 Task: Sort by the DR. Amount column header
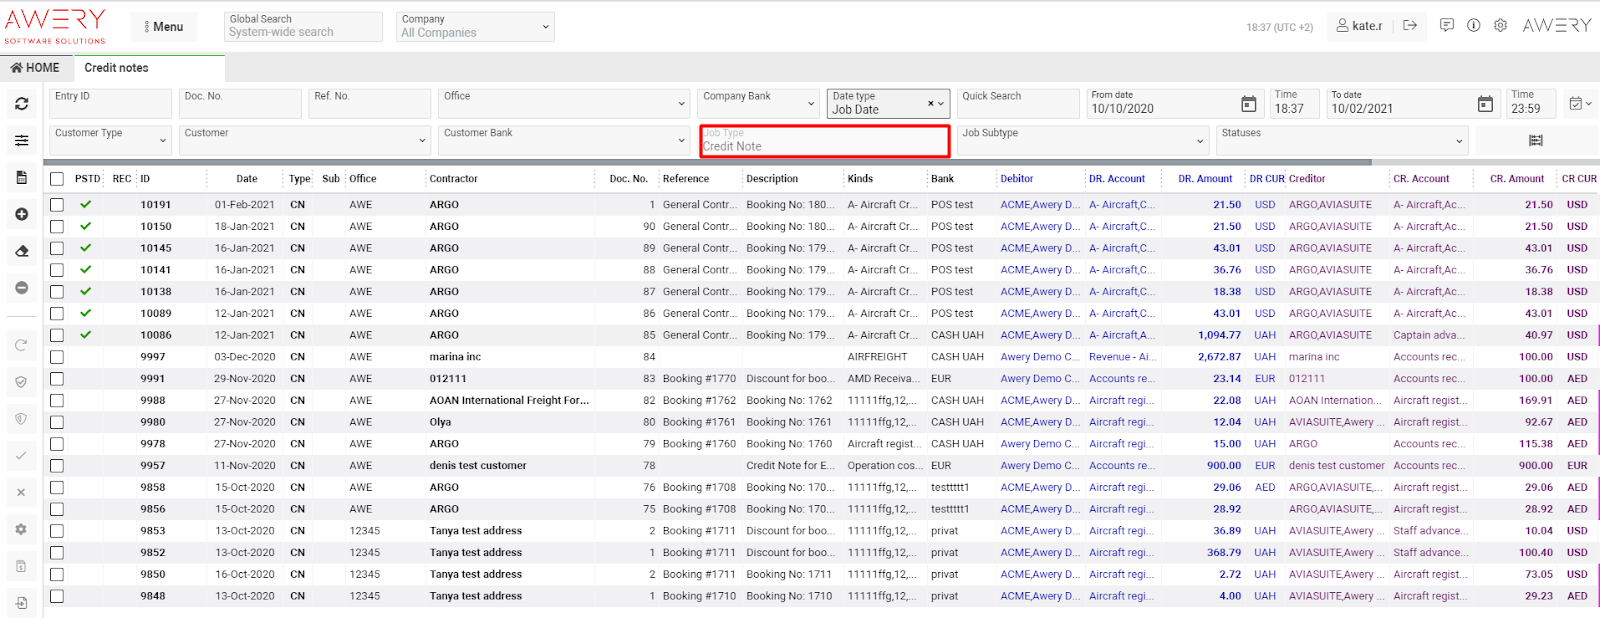1204,179
